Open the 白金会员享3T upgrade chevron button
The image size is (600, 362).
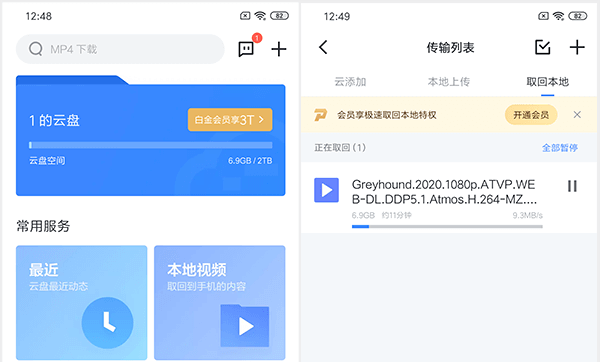[x=230, y=120]
